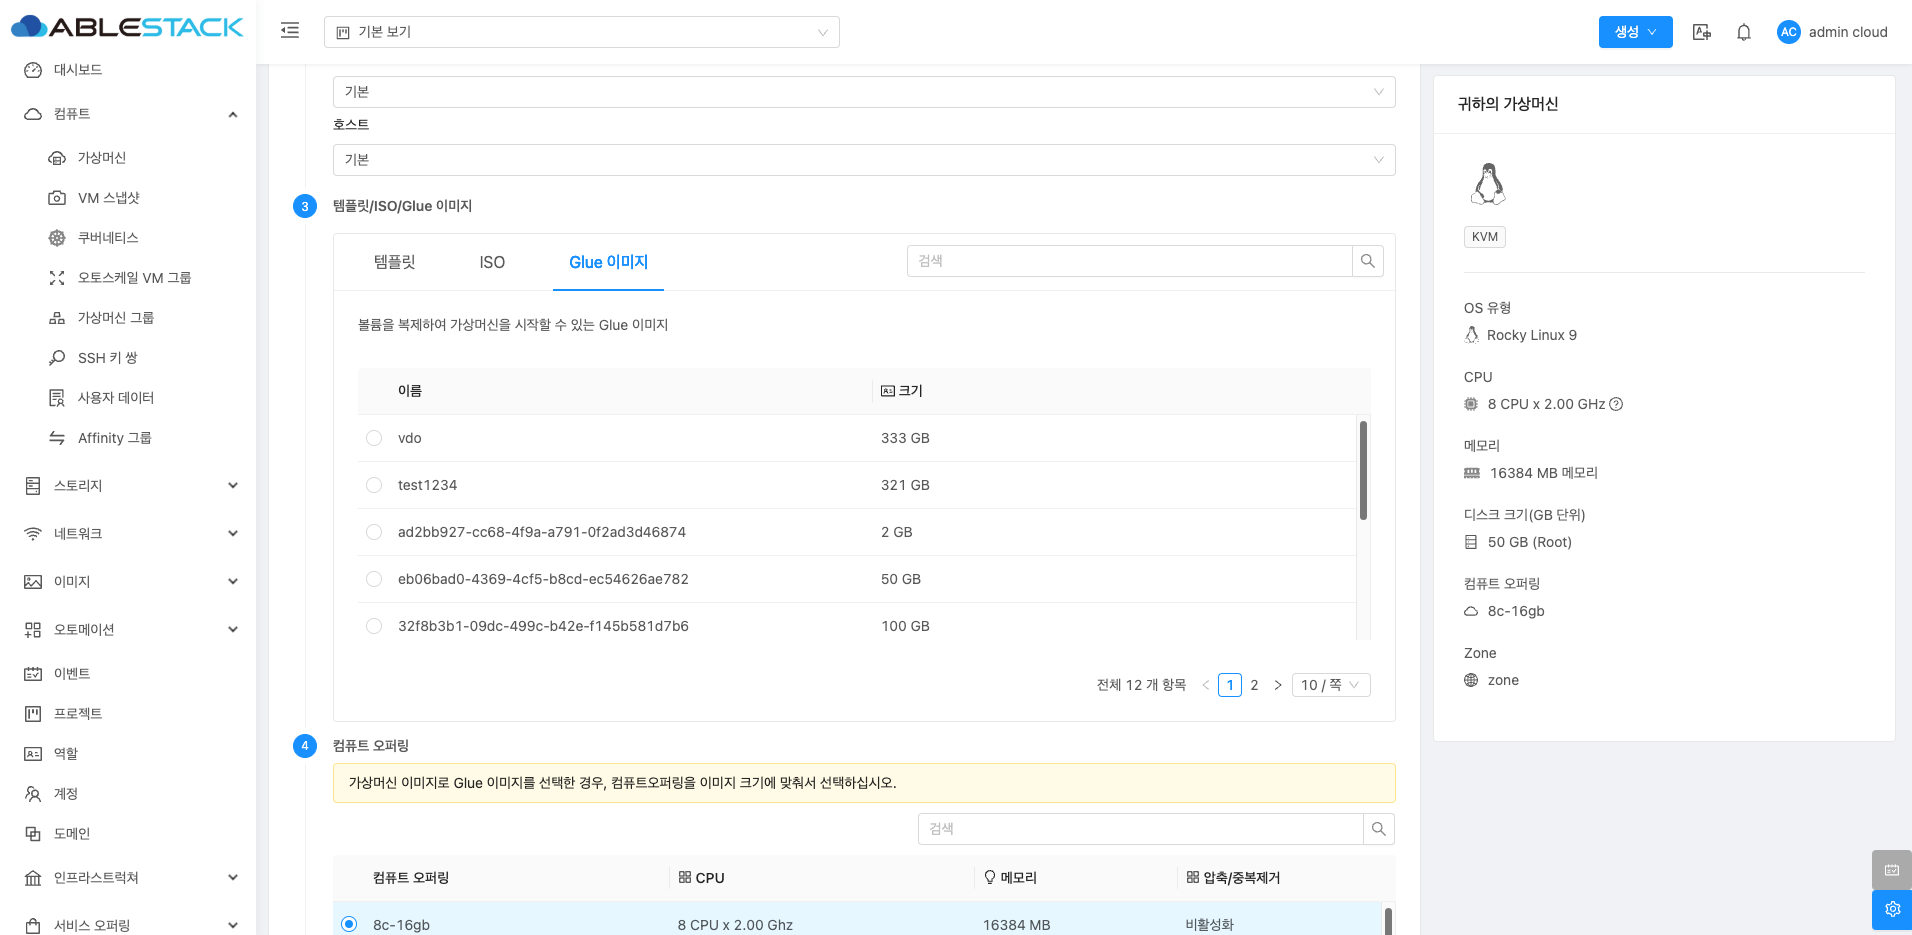Click the Glue image list scrollbar
This screenshot has height=935, width=1912.
tap(1363, 470)
